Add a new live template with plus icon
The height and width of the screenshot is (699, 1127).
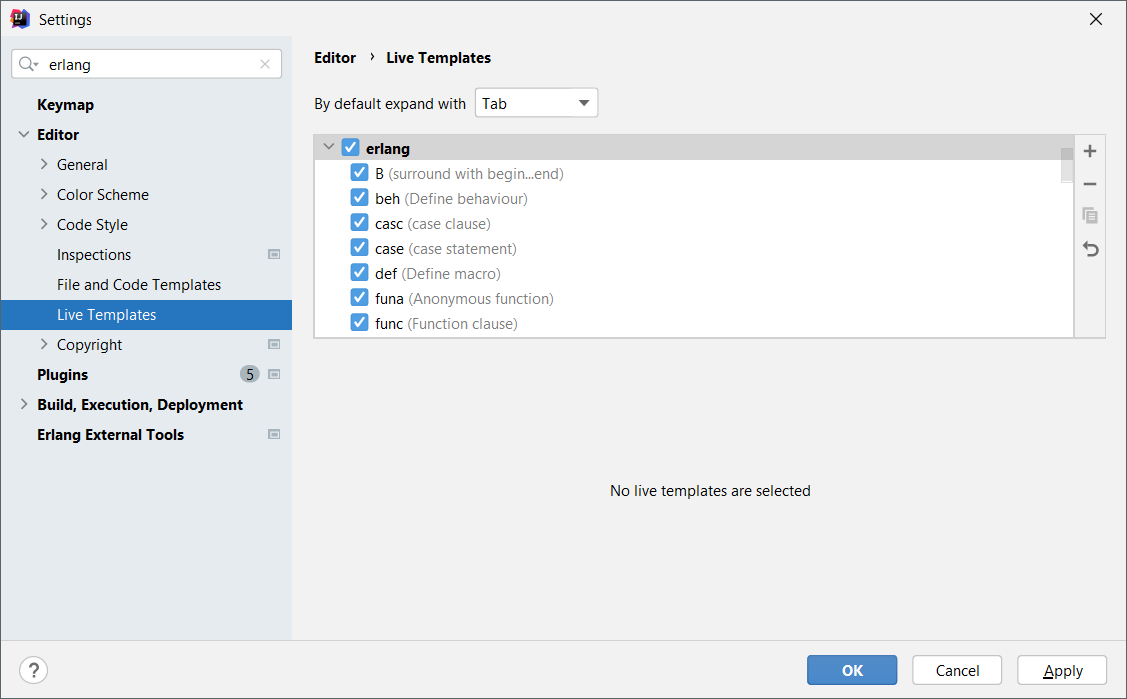pyautogui.click(x=1090, y=151)
